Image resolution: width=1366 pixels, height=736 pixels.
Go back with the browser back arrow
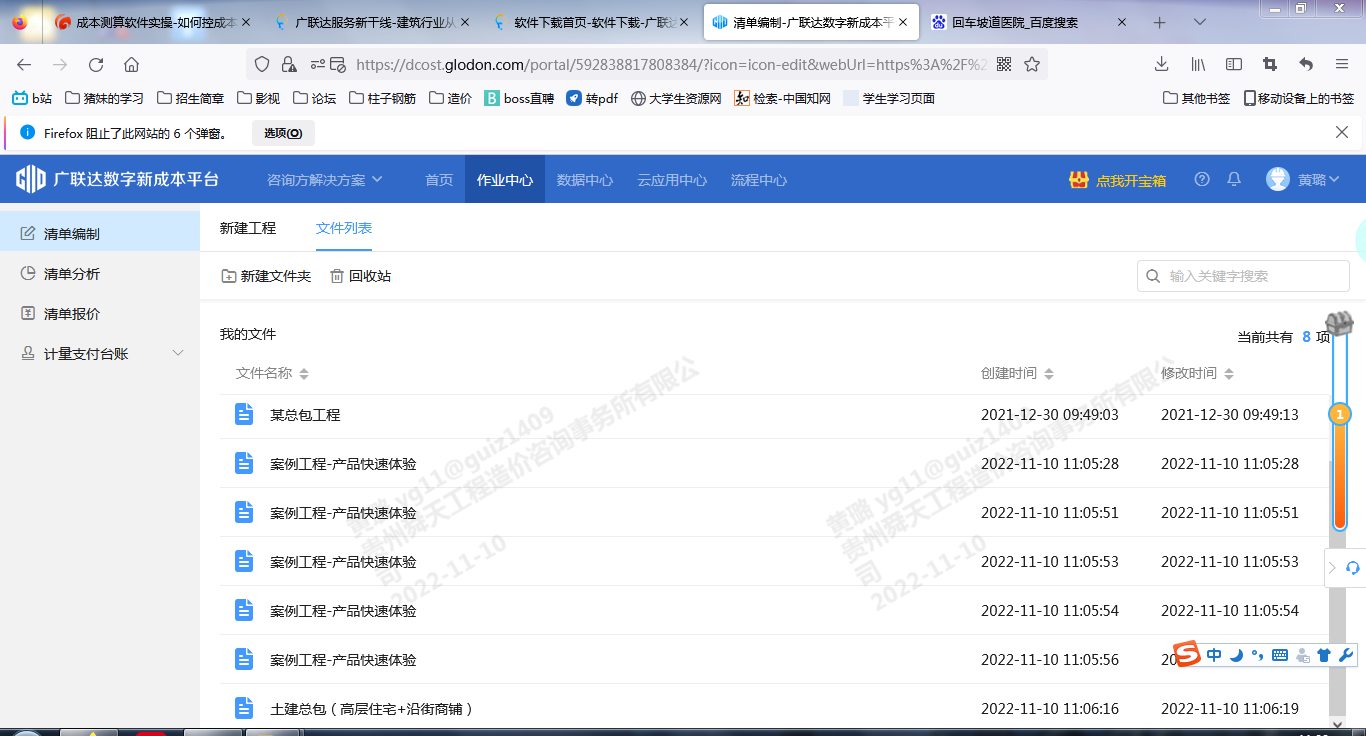(x=24, y=64)
